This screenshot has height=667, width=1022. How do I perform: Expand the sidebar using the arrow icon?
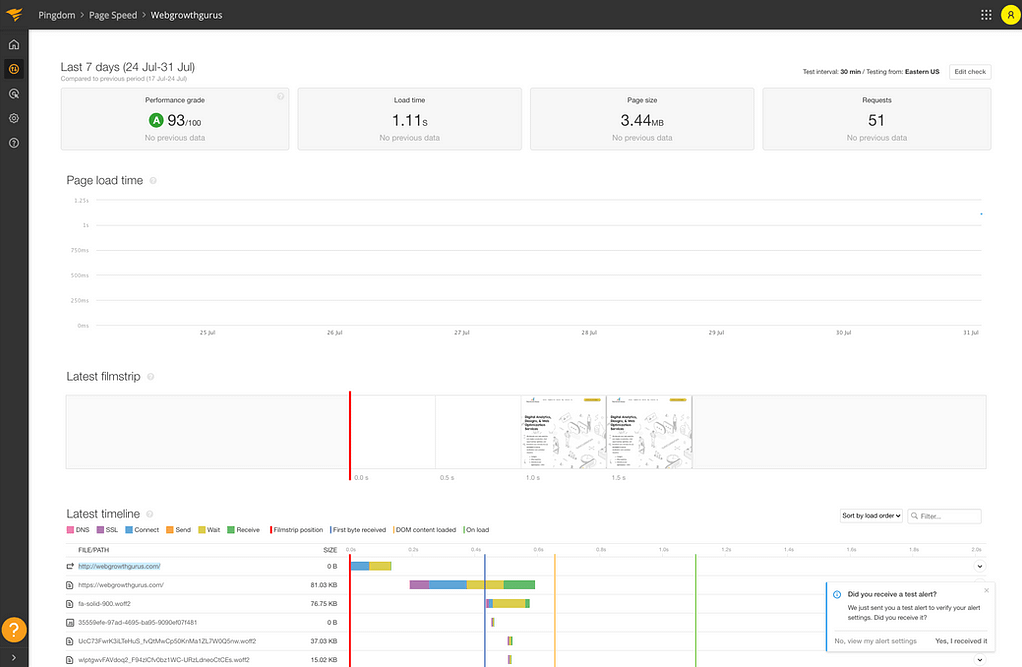pos(14,658)
